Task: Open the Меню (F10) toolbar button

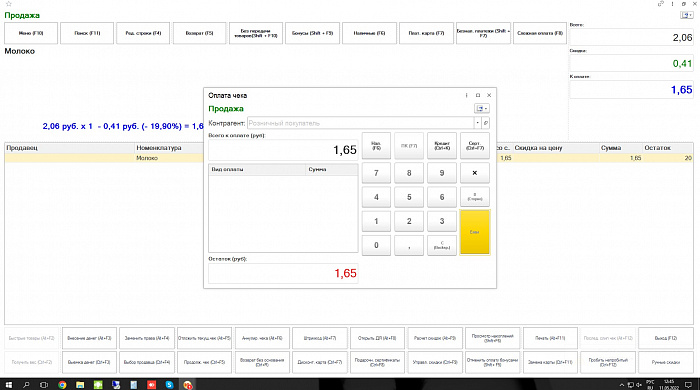Action: pos(31,33)
